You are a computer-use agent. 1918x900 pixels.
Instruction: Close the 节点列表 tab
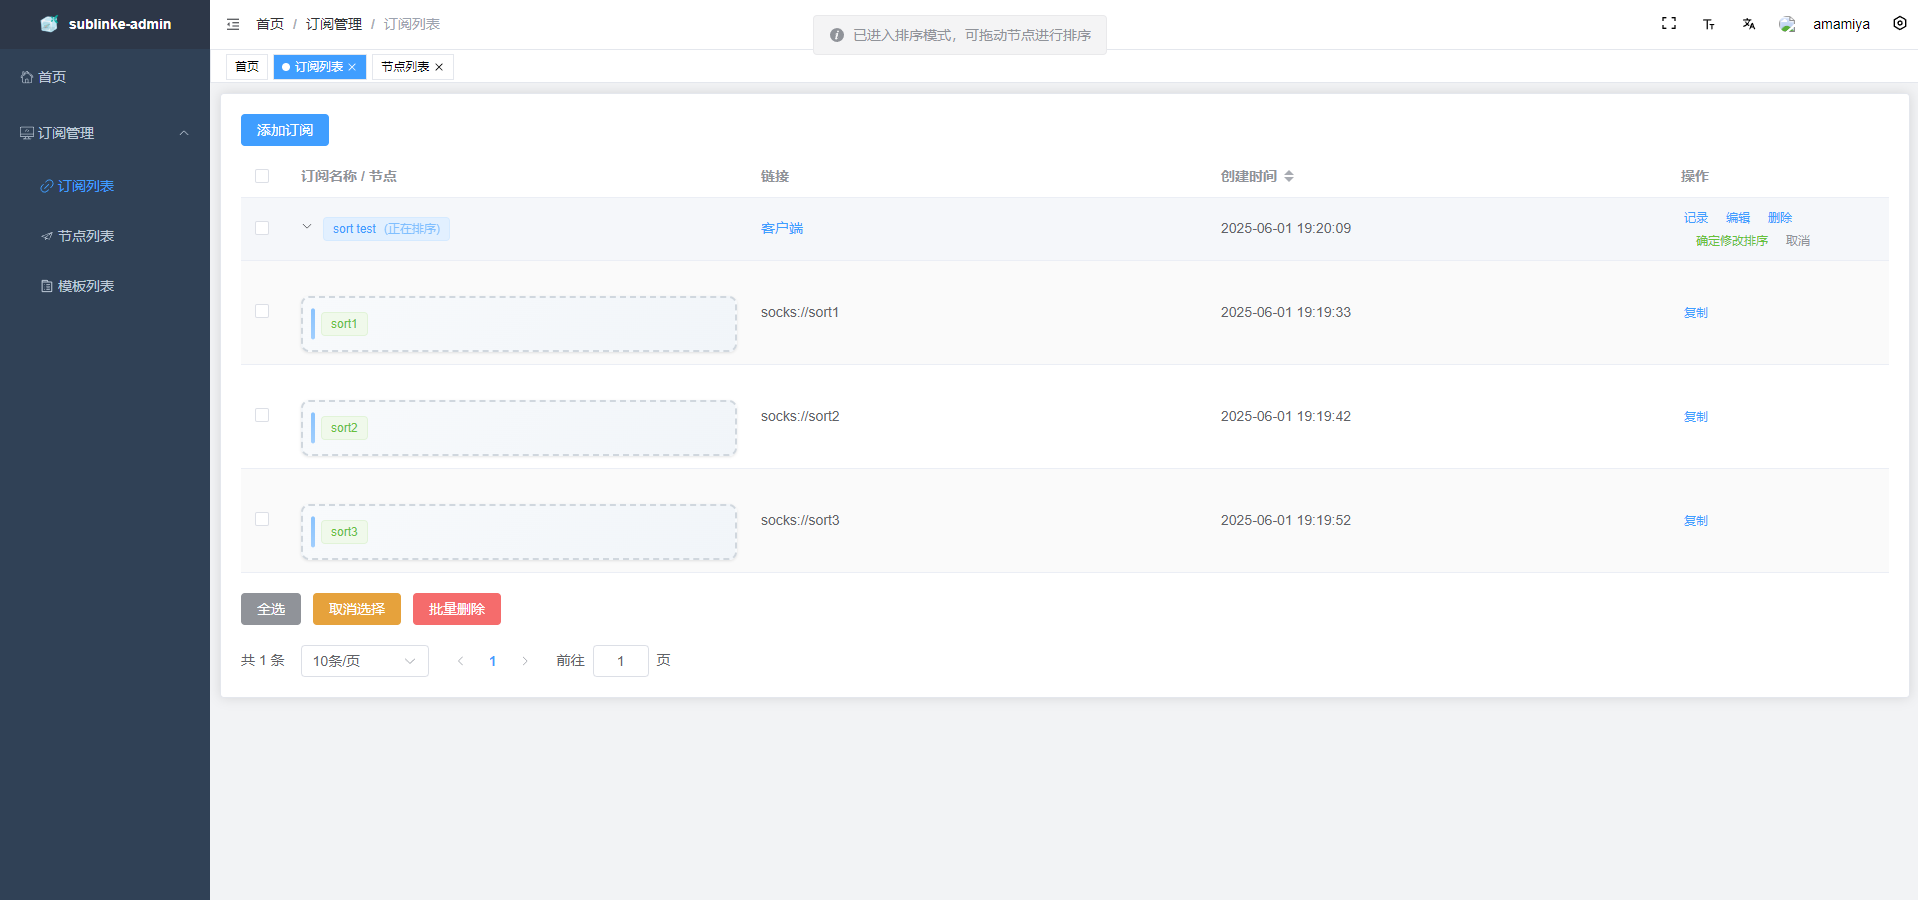[439, 67]
